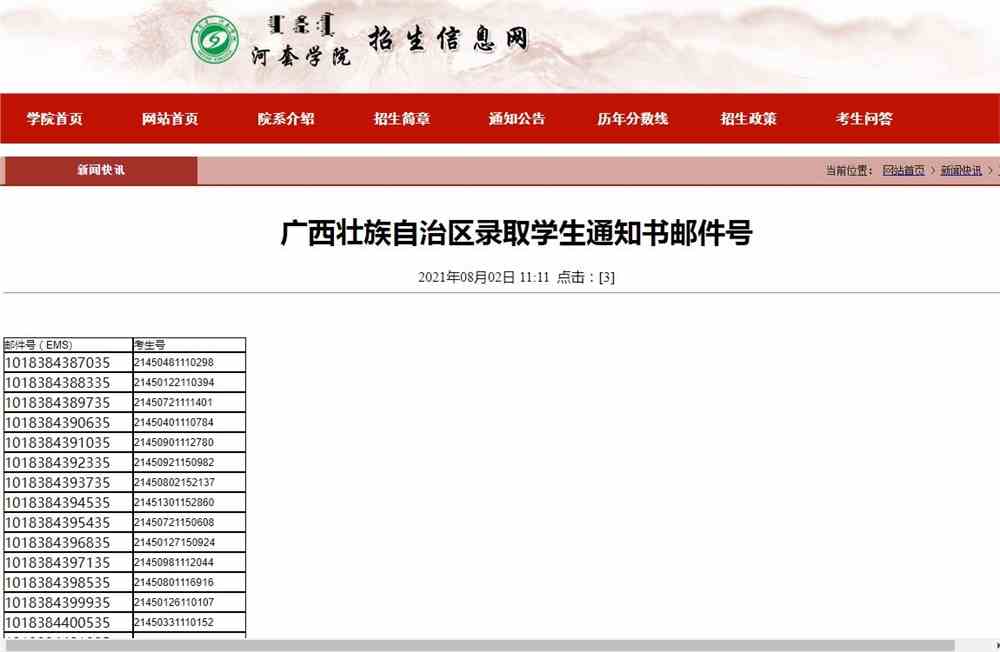Image resolution: width=1000 pixels, height=652 pixels.
Task: Select EMS number 1018384394535
Action: 57,503
